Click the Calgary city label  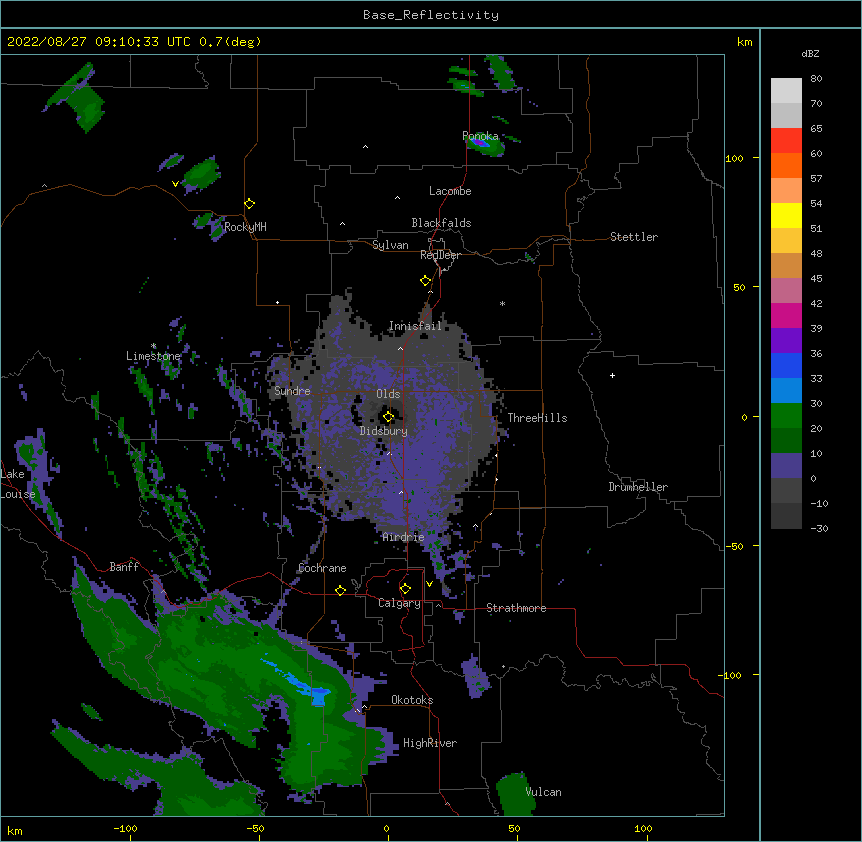click(399, 603)
